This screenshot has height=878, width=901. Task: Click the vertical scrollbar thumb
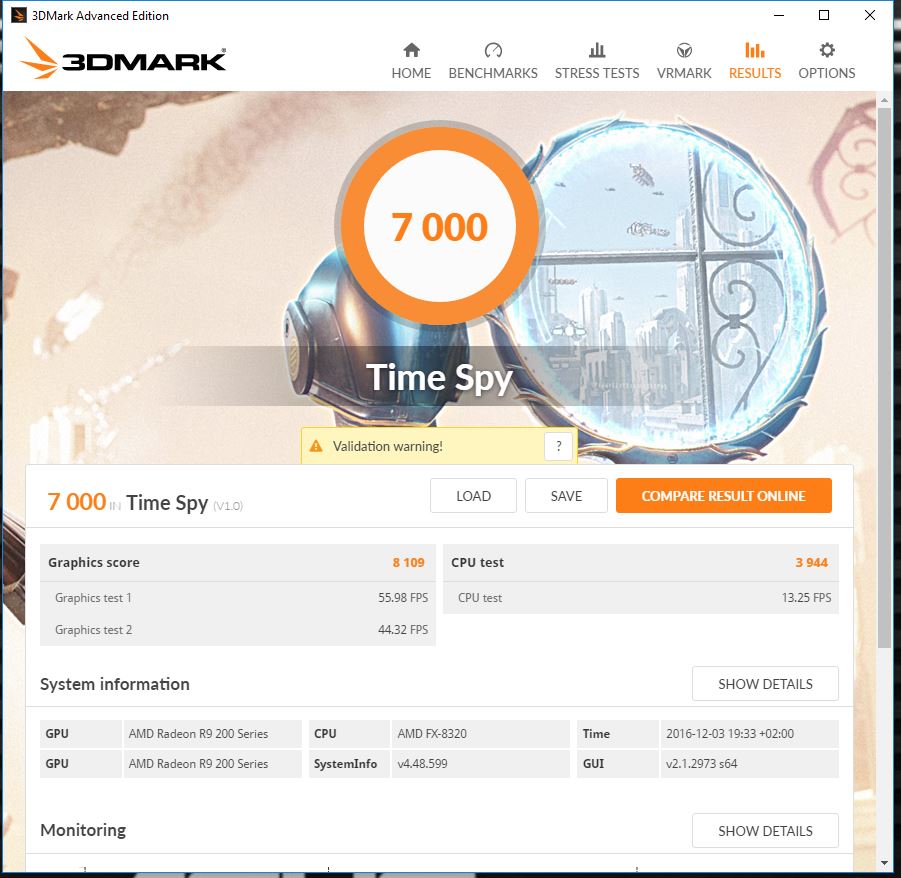click(x=884, y=378)
